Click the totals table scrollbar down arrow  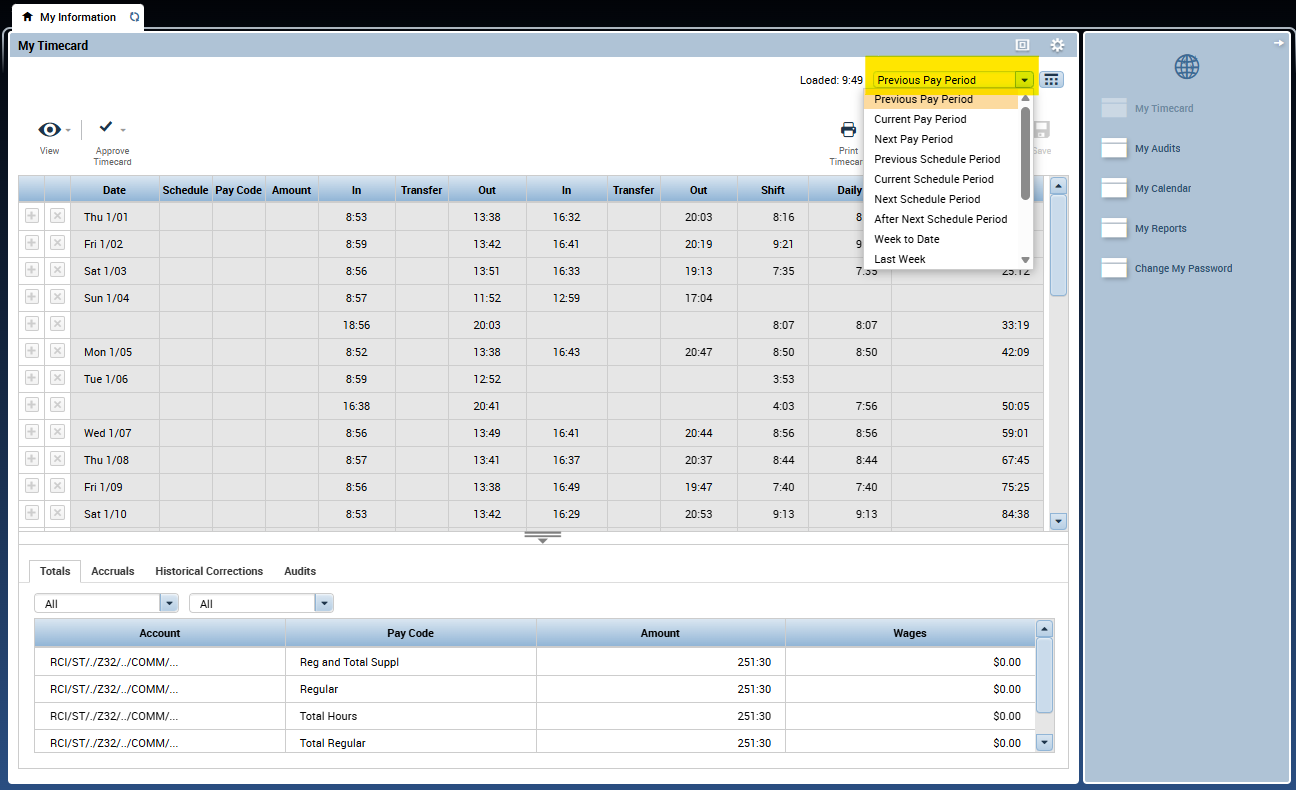click(1044, 742)
